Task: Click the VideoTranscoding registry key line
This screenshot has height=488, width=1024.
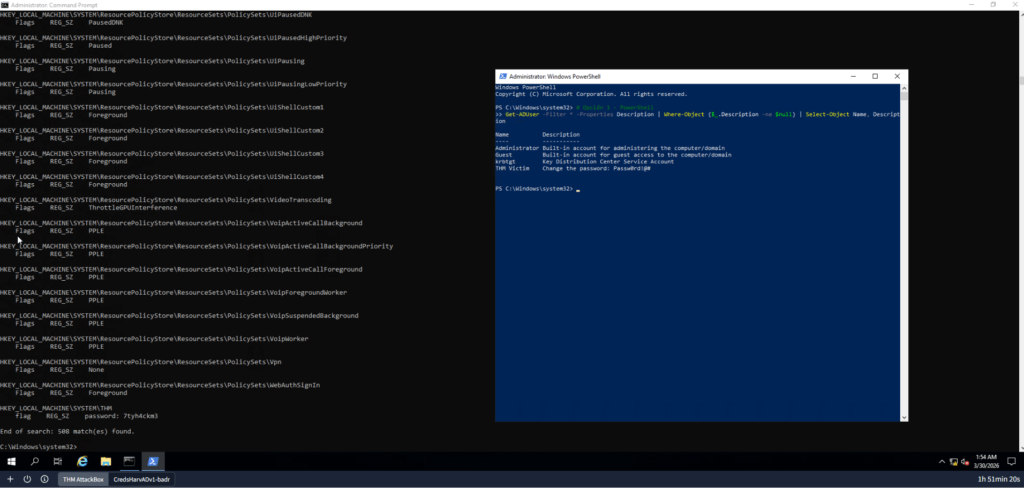Action: pyautogui.click(x=166, y=200)
